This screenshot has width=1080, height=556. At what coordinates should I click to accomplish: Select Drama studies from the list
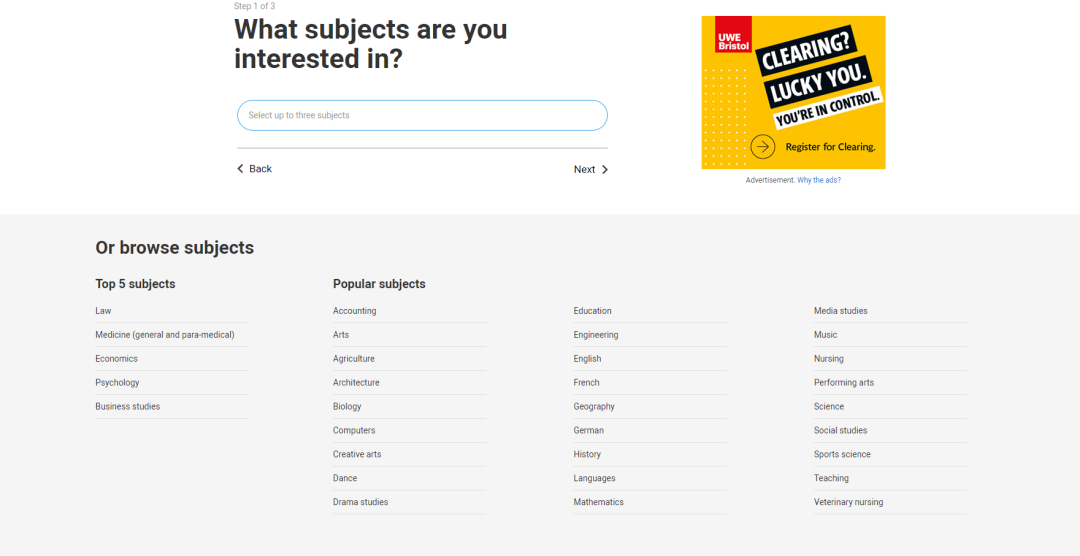click(x=360, y=502)
